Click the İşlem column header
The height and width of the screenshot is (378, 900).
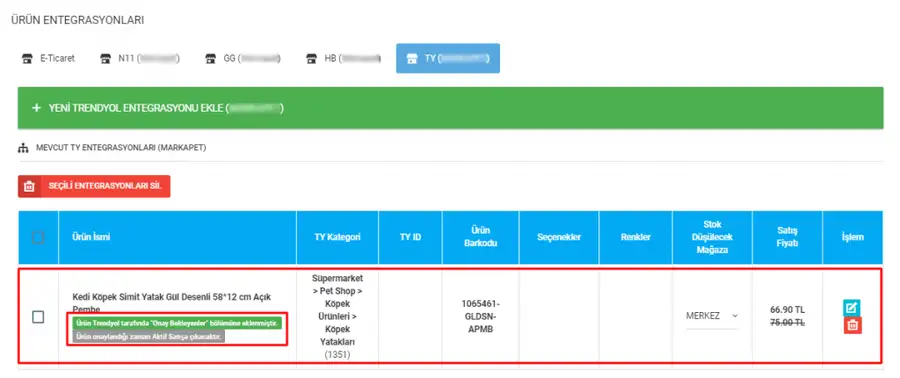[x=852, y=237]
